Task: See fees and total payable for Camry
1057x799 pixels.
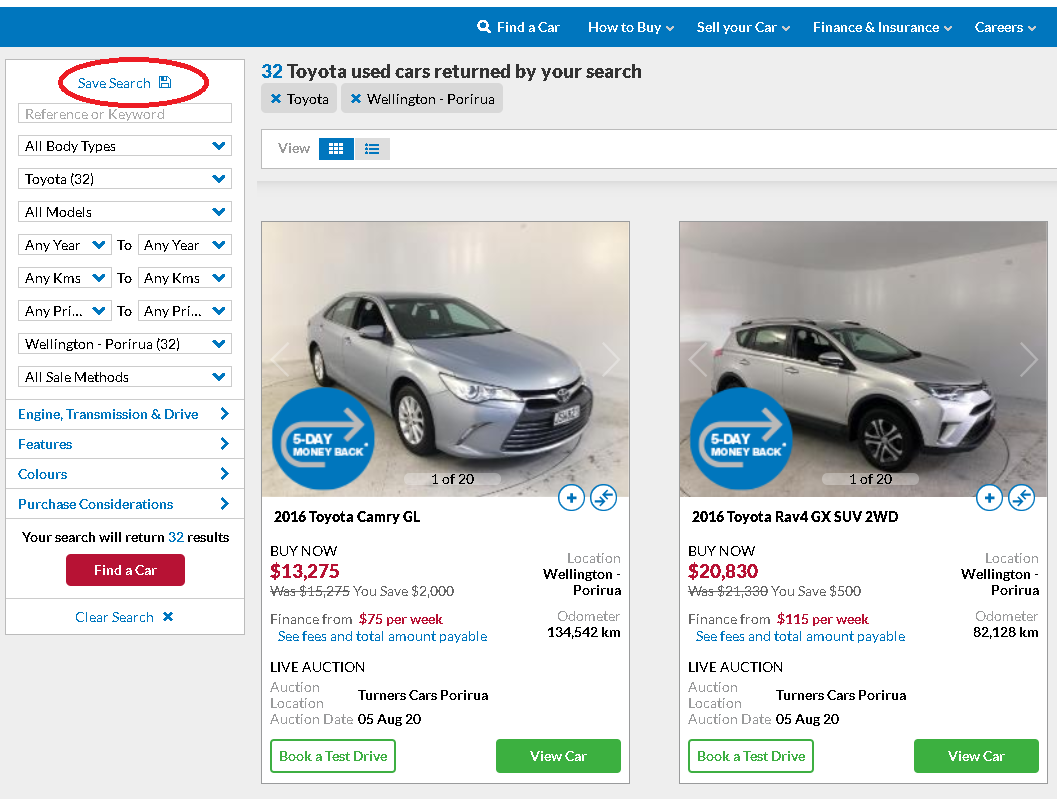Action: [382, 636]
